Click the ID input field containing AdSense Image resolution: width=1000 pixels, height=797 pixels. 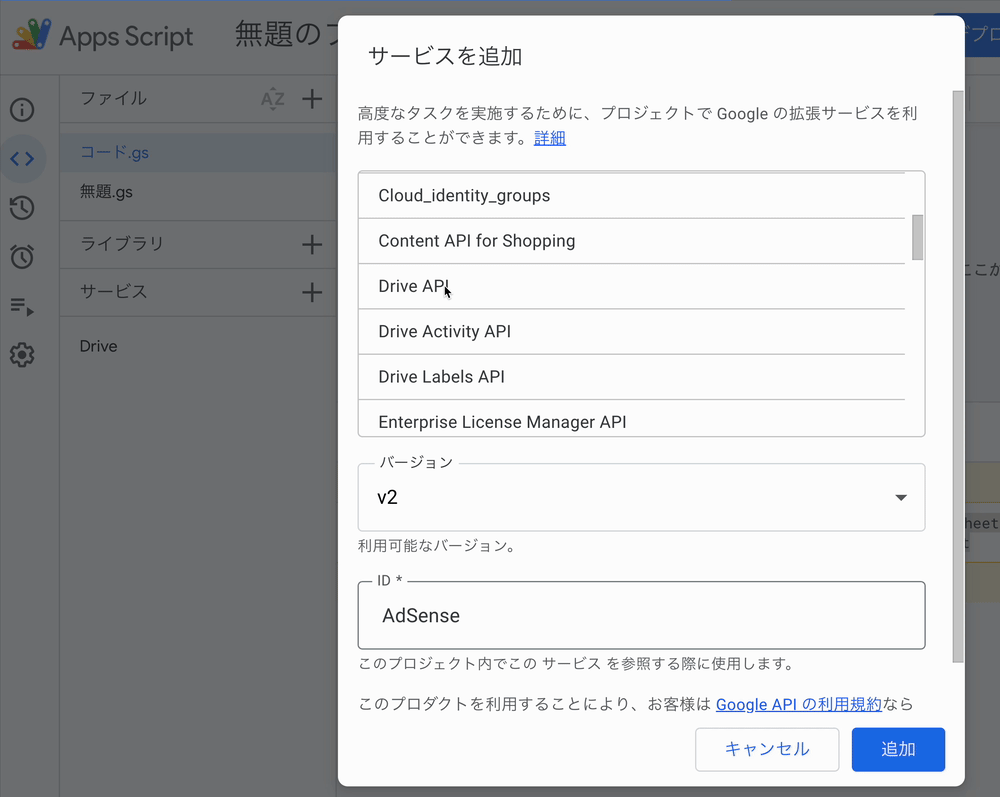[642, 615]
